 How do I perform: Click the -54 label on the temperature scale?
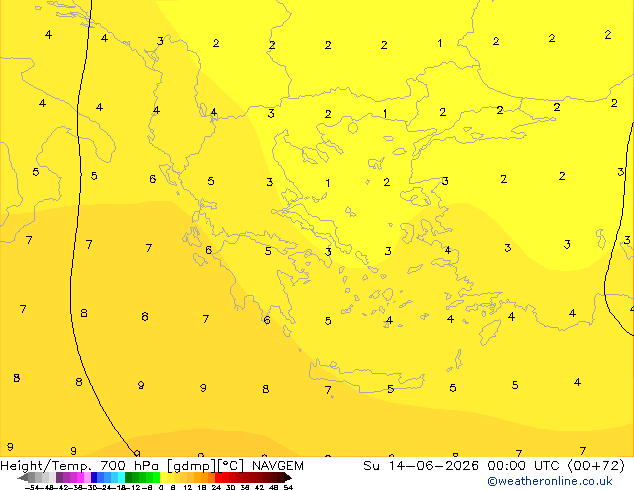click(32, 487)
